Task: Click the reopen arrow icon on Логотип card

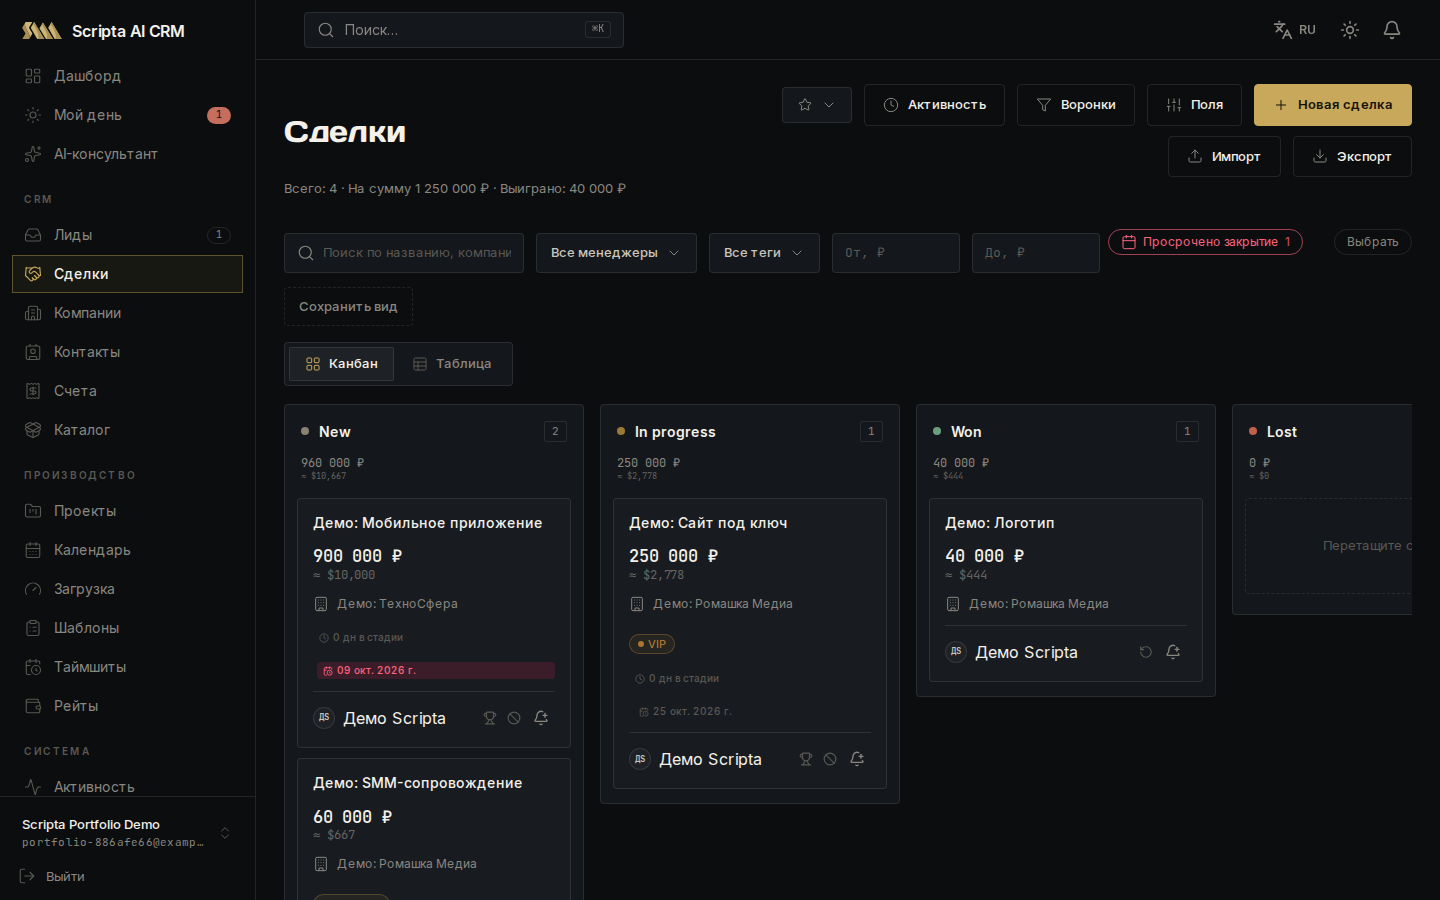Action: (1146, 652)
